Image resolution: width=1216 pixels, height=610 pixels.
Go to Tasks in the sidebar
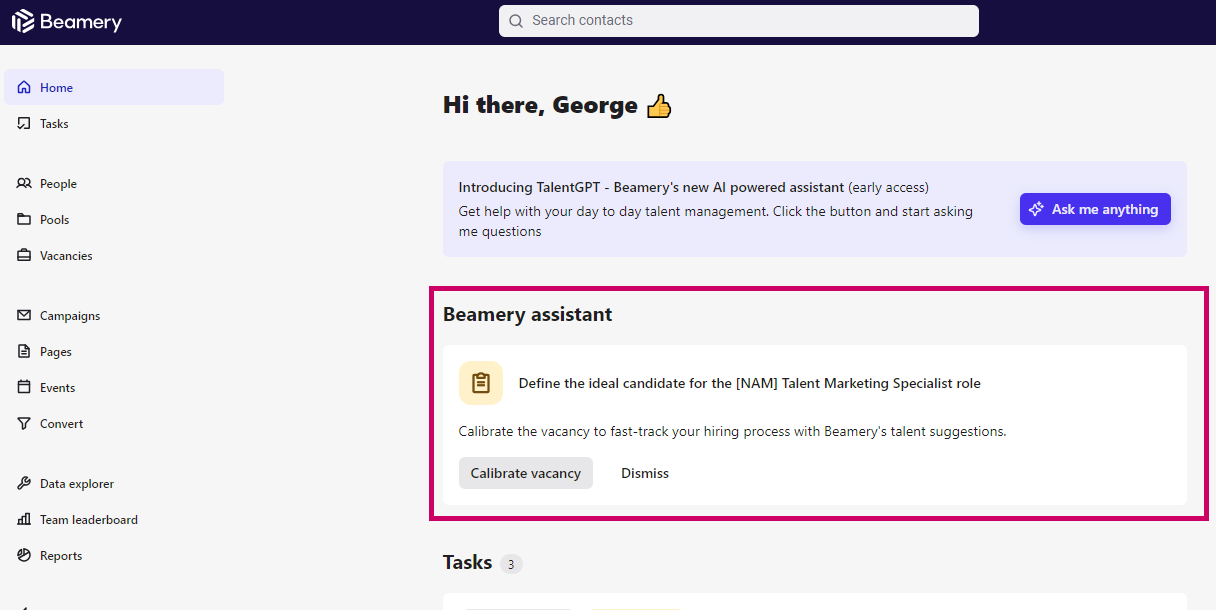pos(114,124)
